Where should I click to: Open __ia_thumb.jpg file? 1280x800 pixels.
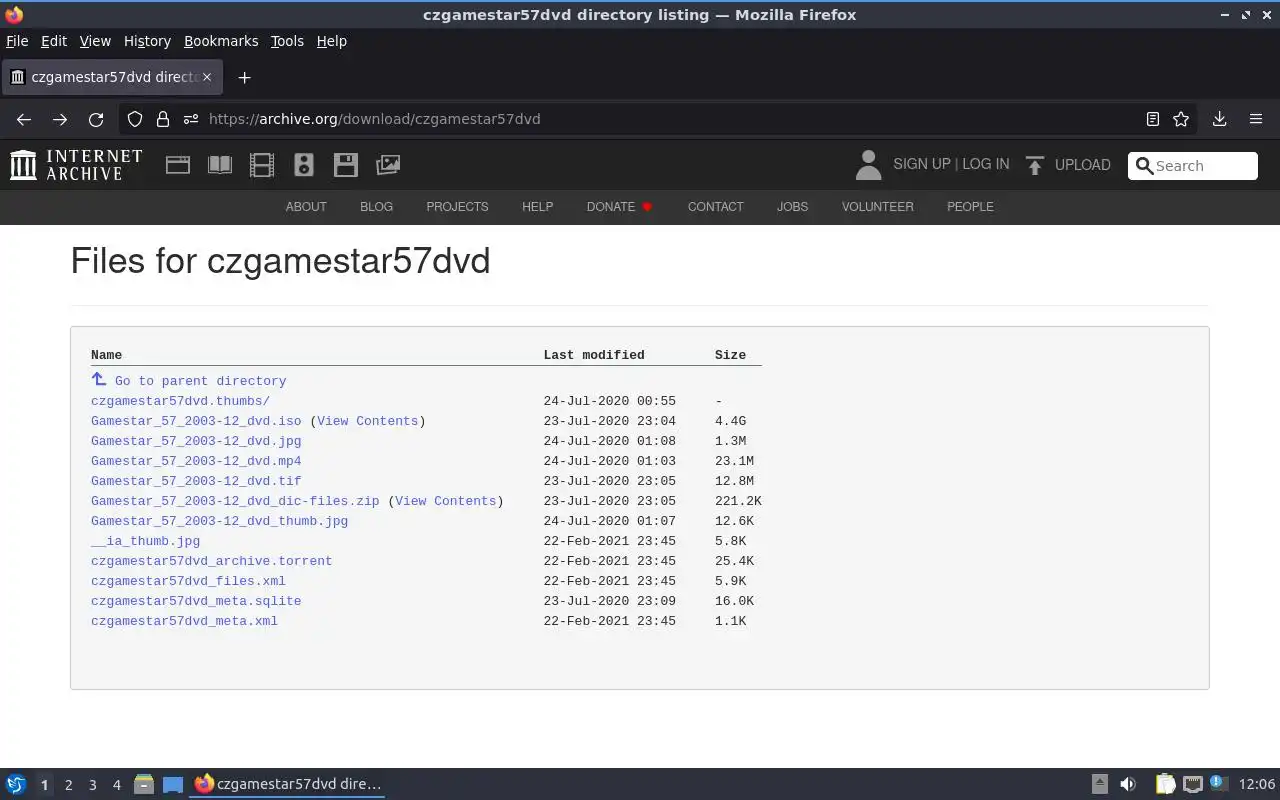pyautogui.click(x=145, y=541)
